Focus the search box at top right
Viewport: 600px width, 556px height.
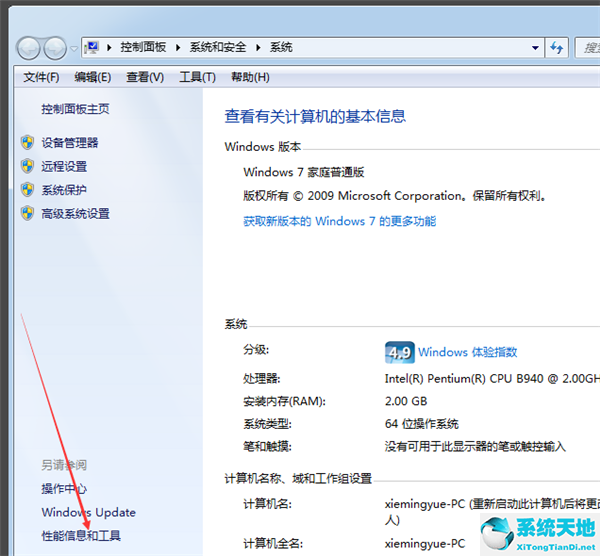pos(588,48)
